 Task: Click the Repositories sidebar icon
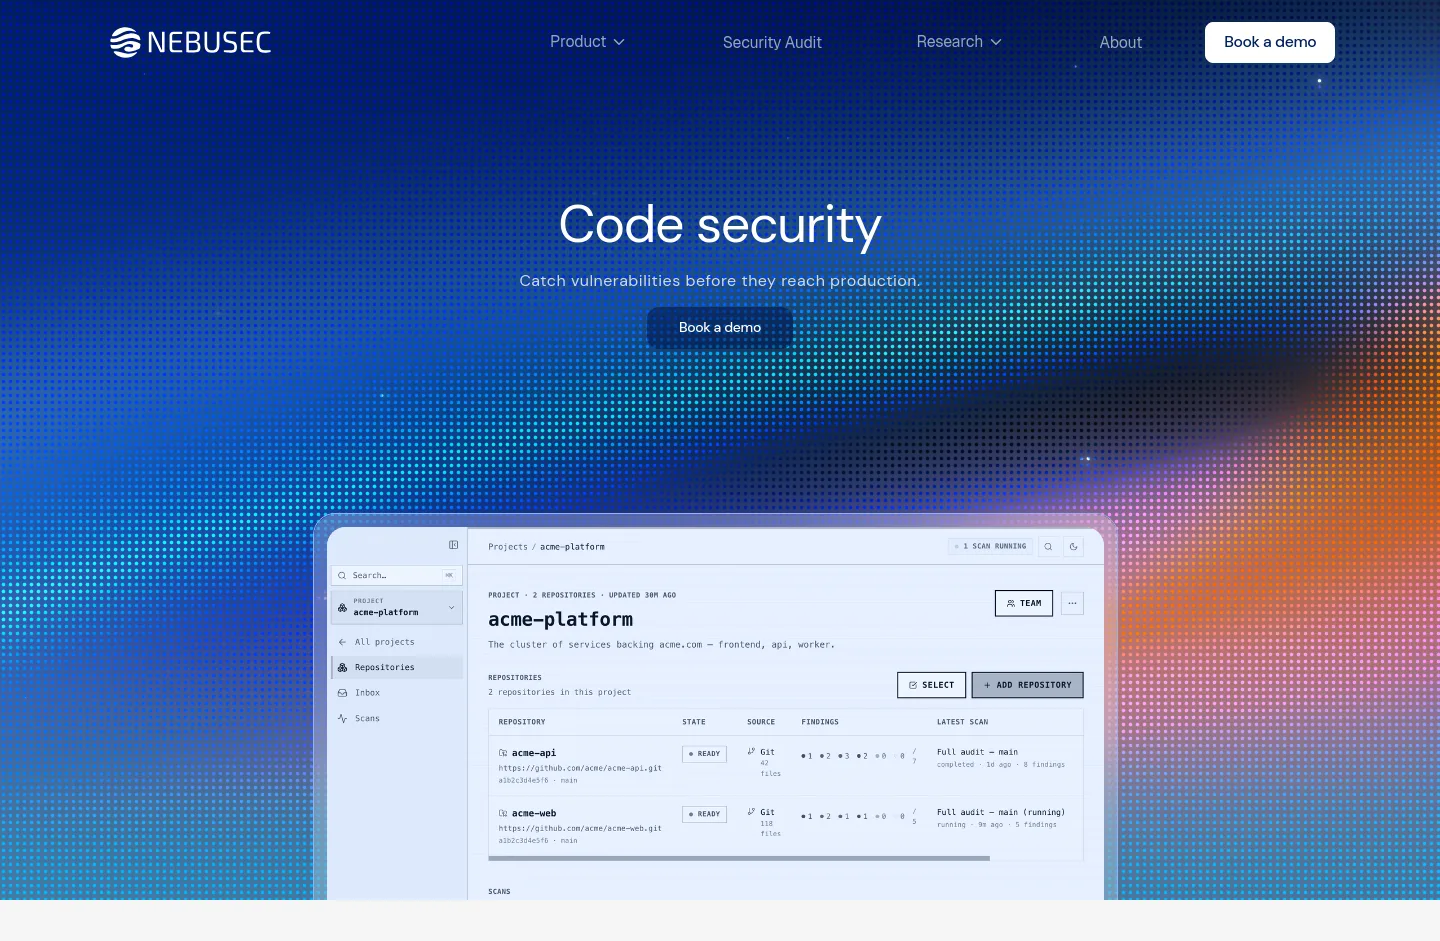[x=342, y=667]
